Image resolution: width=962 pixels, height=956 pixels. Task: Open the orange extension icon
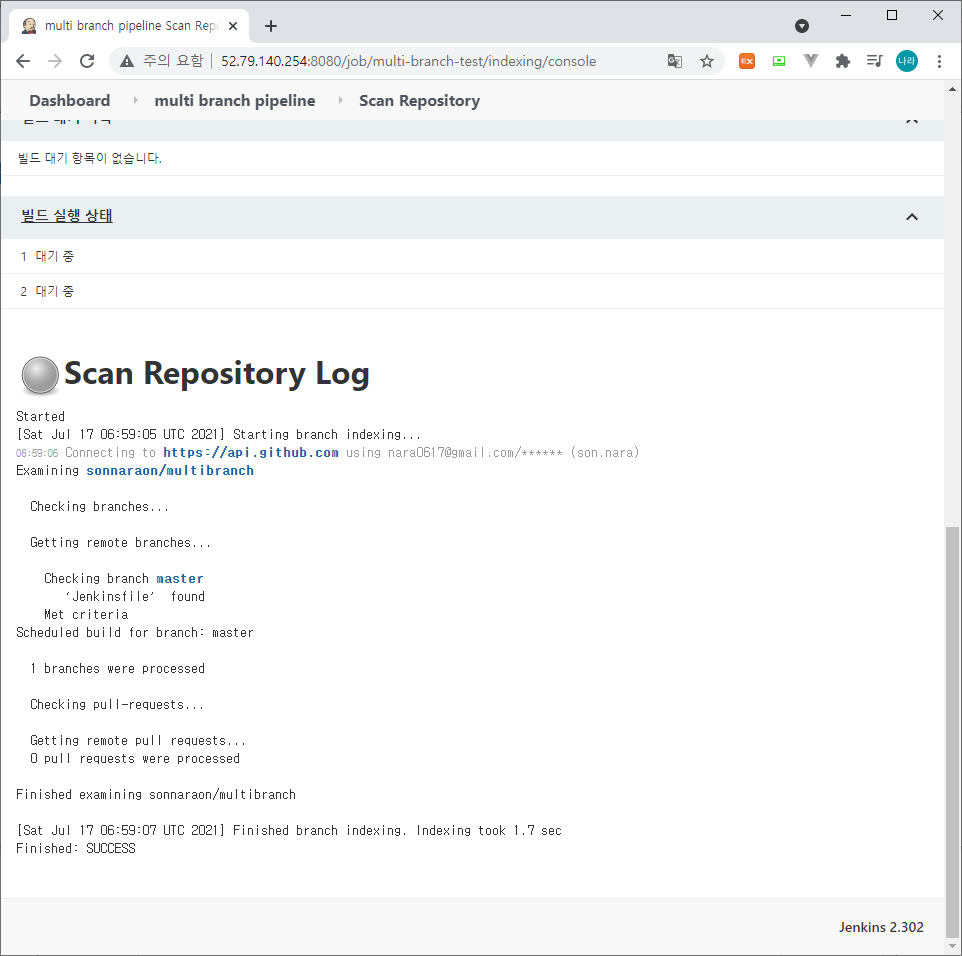click(x=747, y=61)
